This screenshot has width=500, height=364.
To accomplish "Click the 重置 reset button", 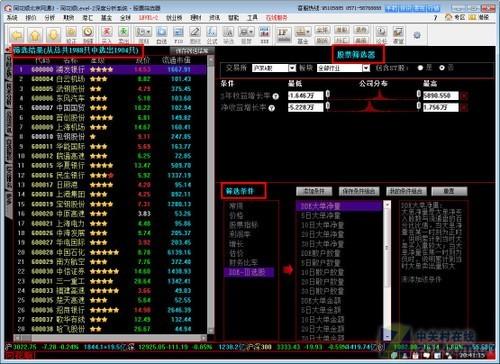I will point(449,191).
